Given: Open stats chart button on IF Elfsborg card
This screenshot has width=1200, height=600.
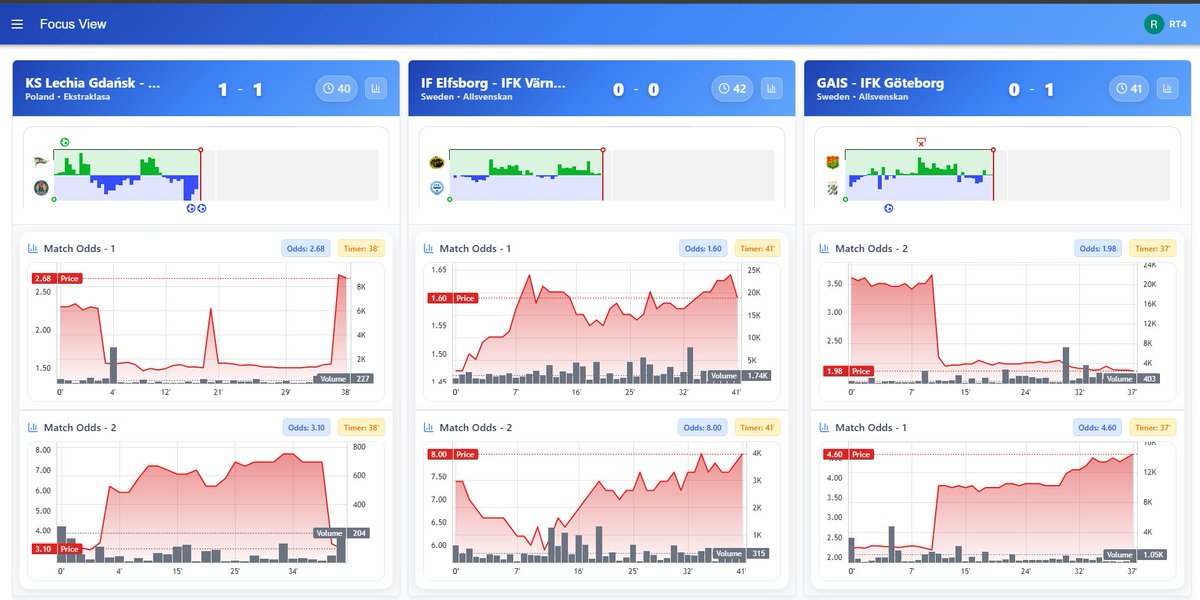Looking at the screenshot, I should (772, 89).
